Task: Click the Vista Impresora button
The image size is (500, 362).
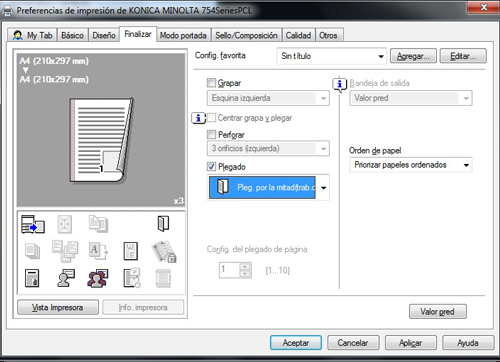Action: [58, 307]
